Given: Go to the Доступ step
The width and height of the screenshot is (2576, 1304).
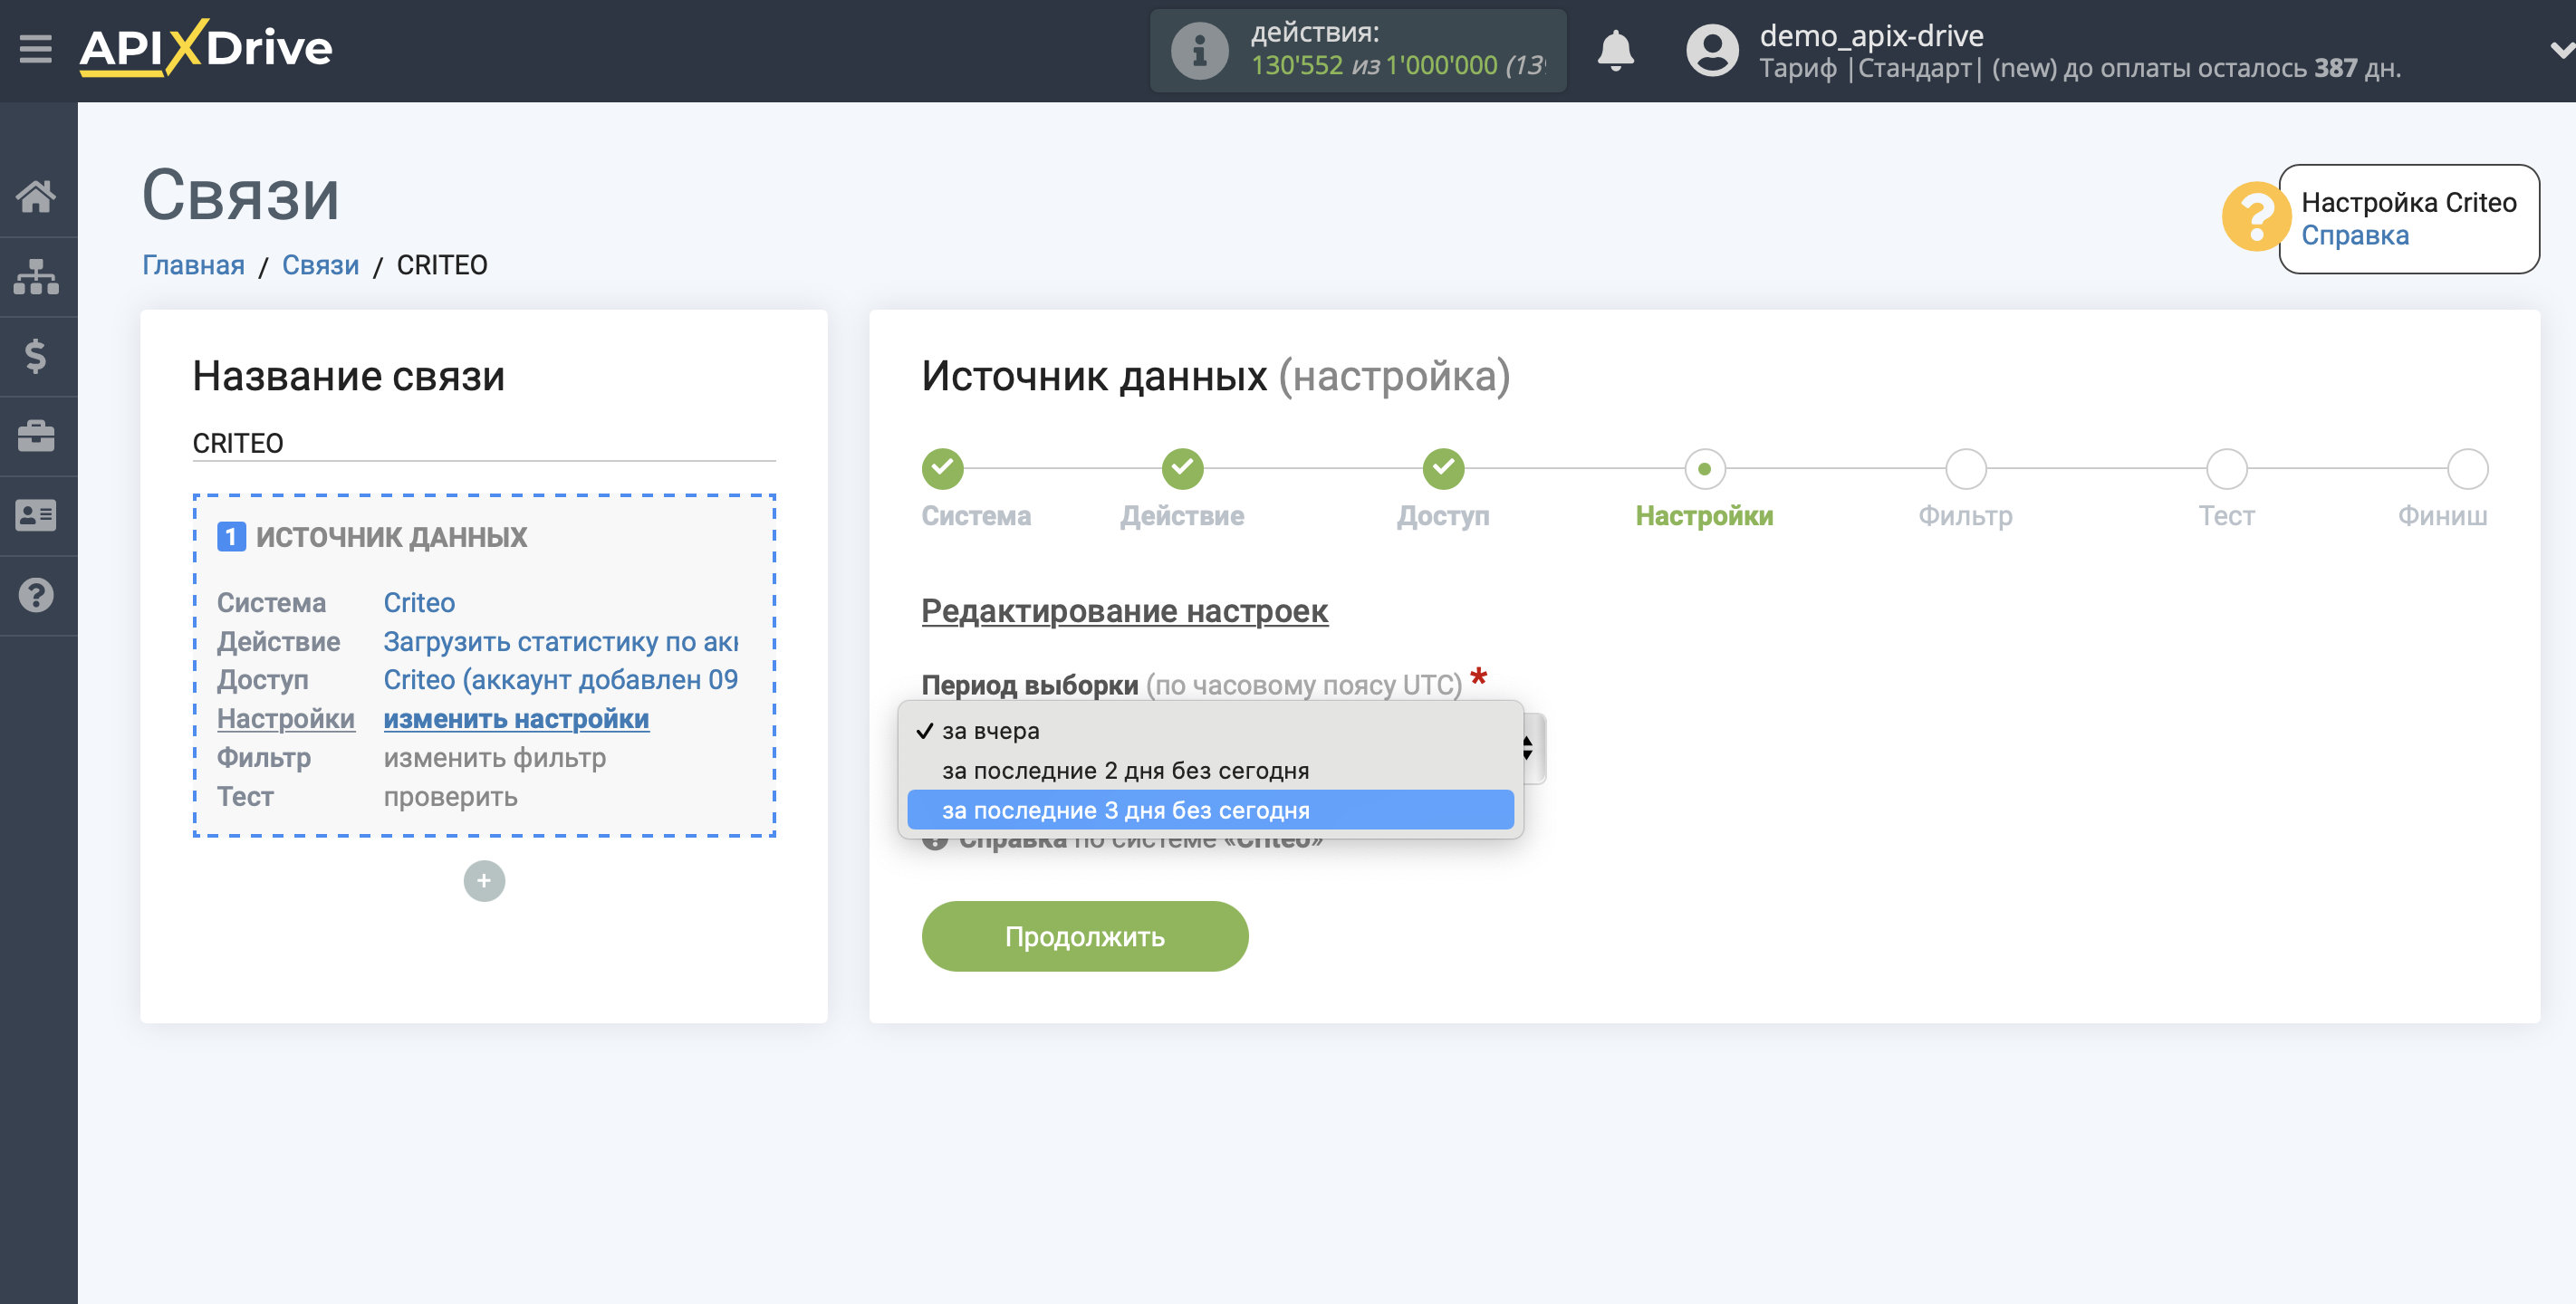Looking at the screenshot, I should tap(1443, 469).
